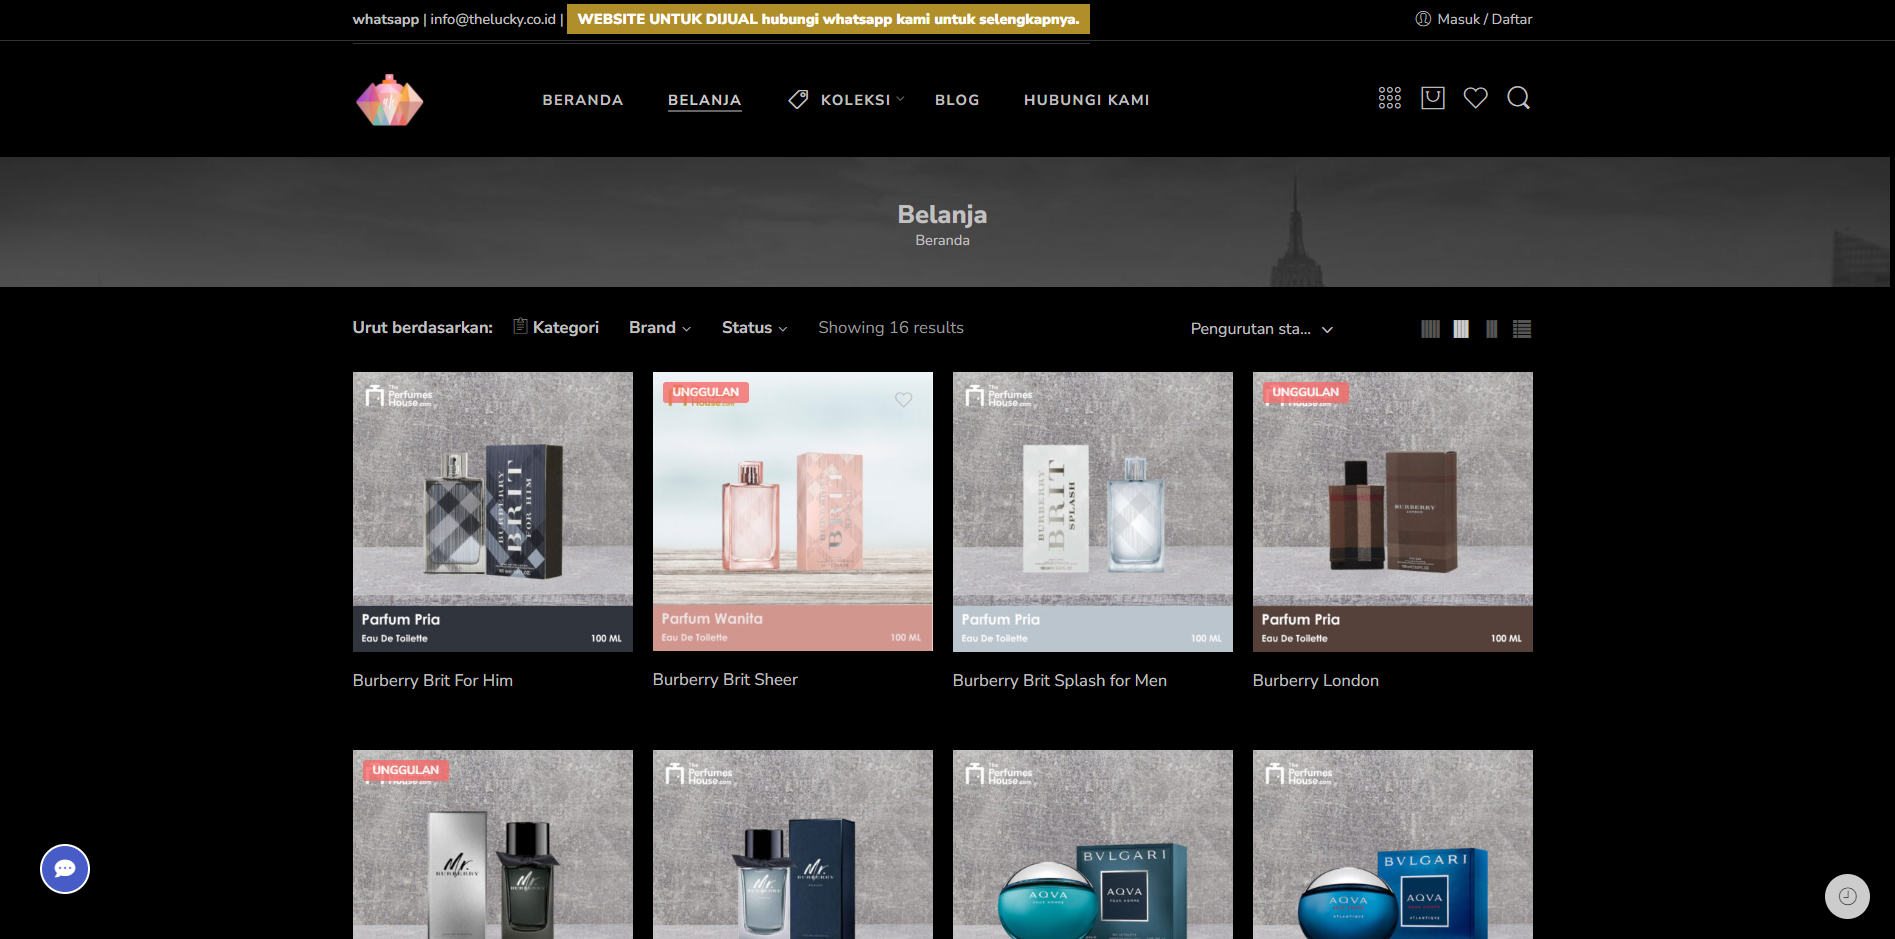Click the perfume bottle site logo

tap(390, 100)
